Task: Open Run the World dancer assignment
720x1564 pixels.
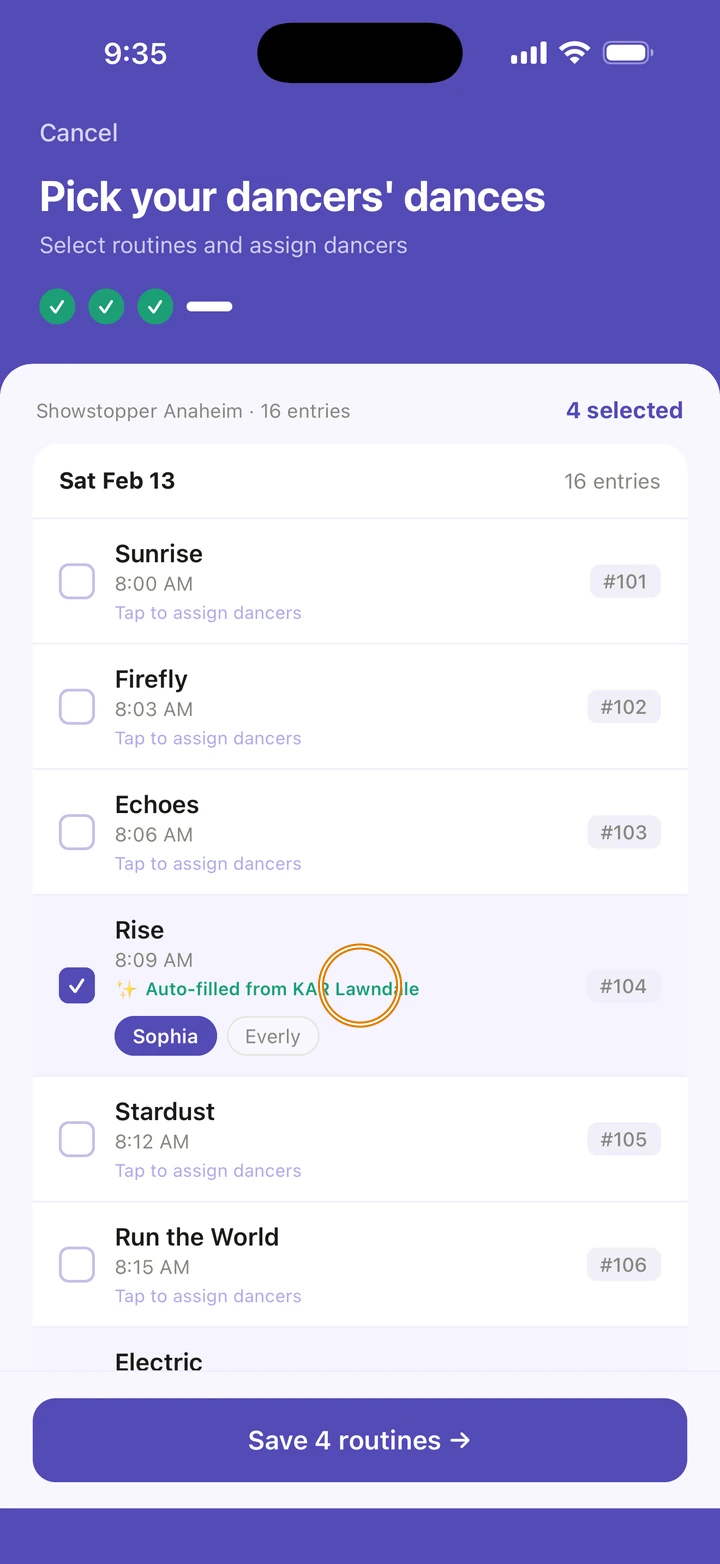Action: click(208, 1296)
